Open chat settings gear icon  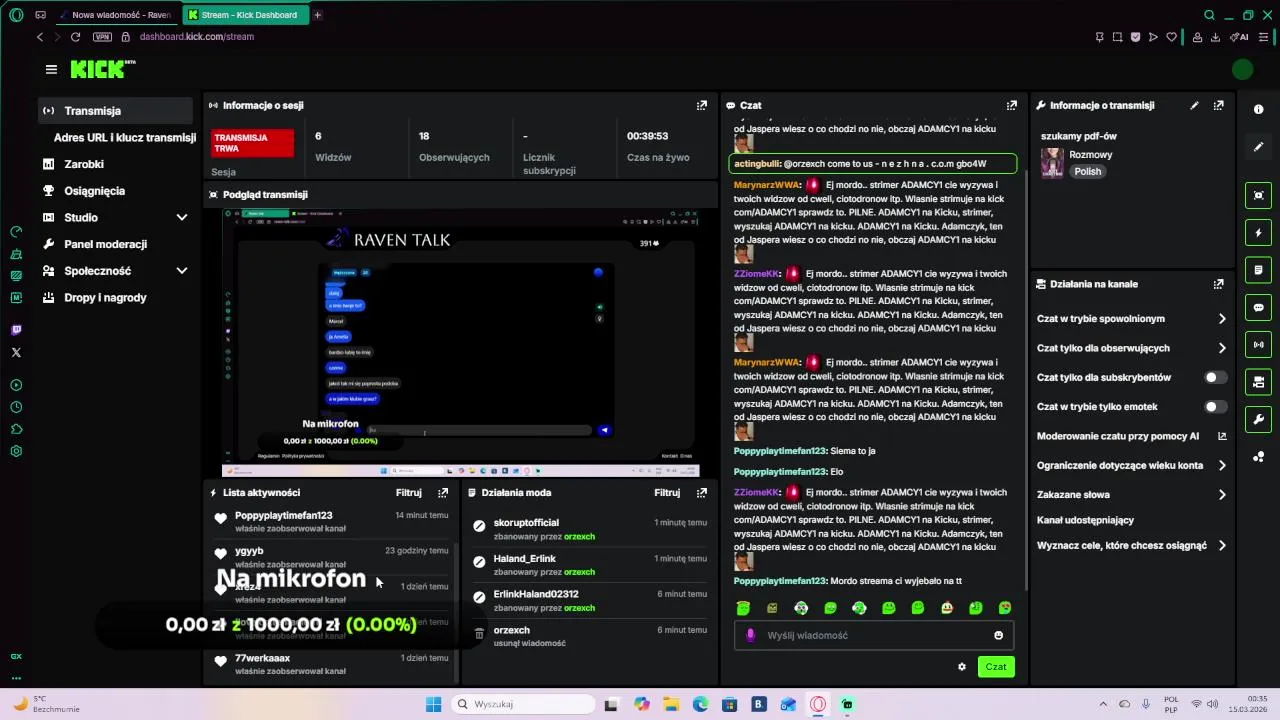962,667
